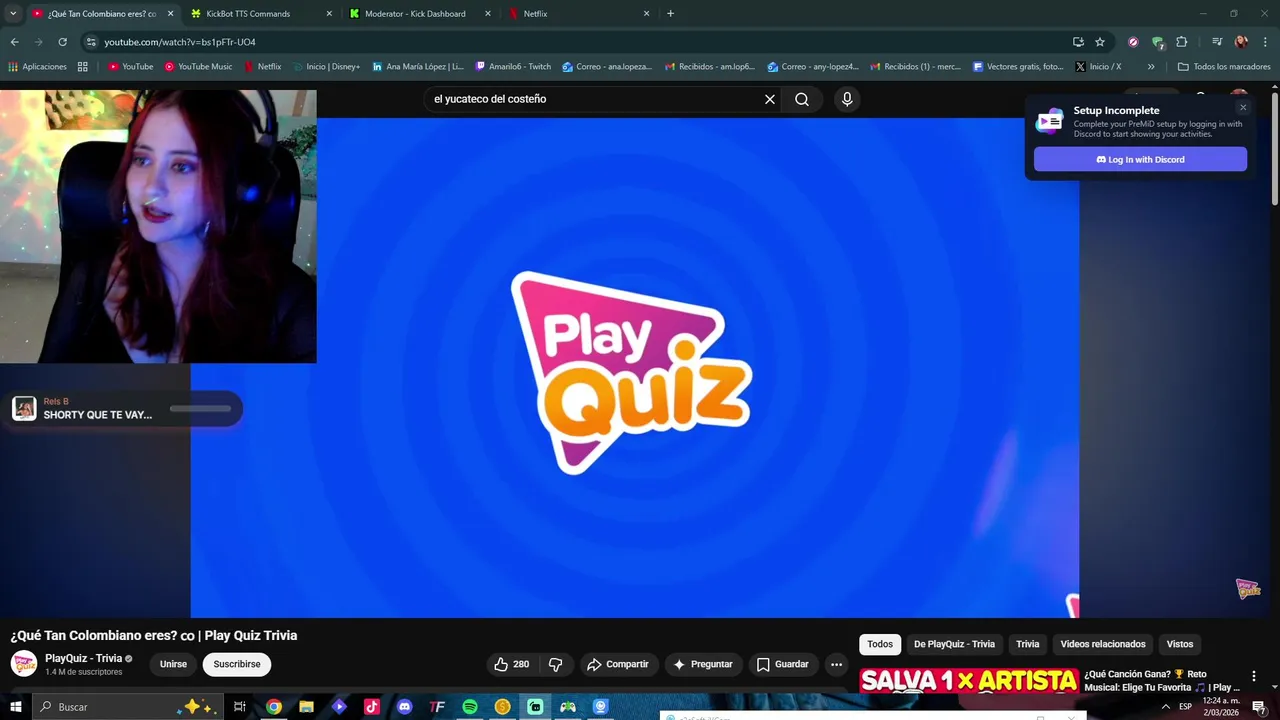Click the install app icon in address bar
Viewport: 1280px width, 720px height.
(x=1078, y=42)
